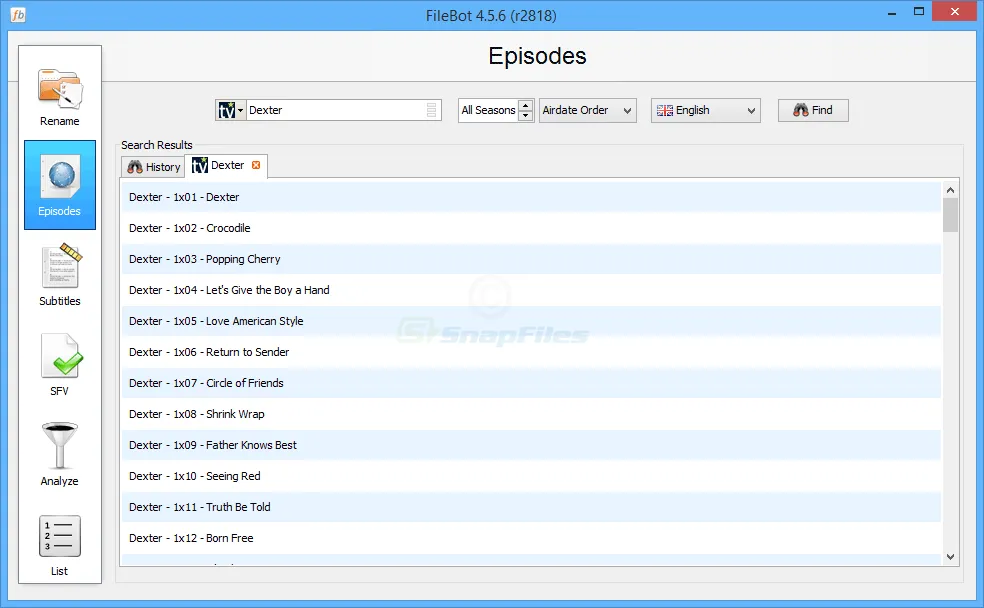This screenshot has width=984, height=608.
Task: Select the Dexter results tab
Action: [226, 166]
